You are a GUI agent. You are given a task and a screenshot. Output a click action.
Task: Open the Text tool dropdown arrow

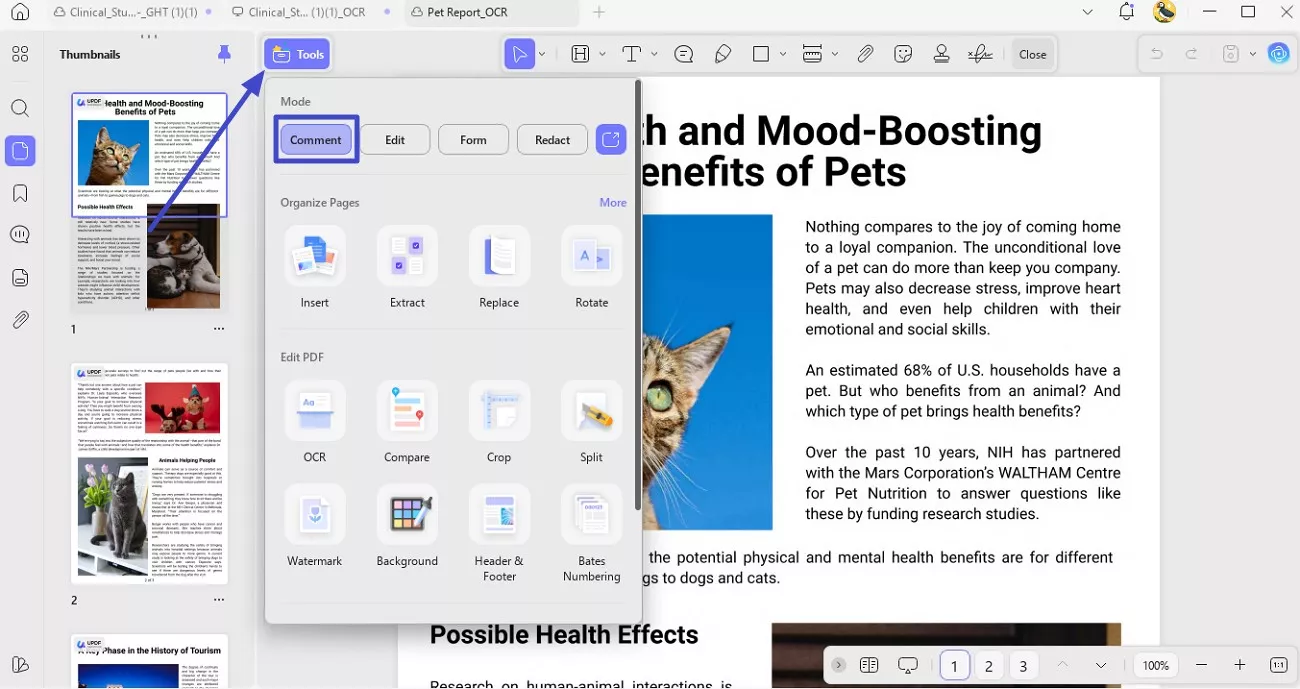pos(654,54)
